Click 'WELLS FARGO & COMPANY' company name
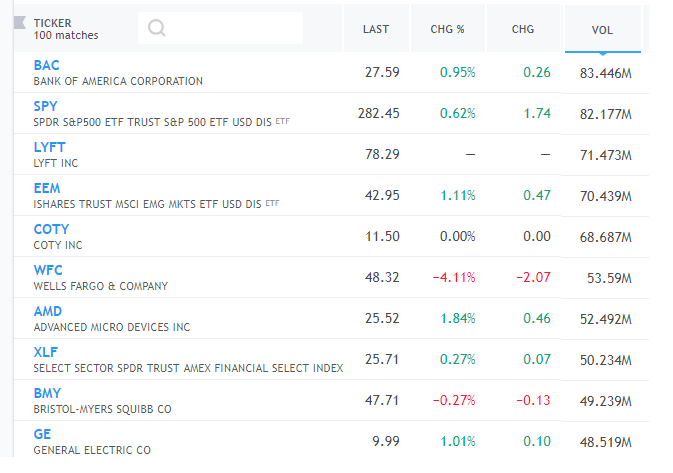 coord(100,286)
